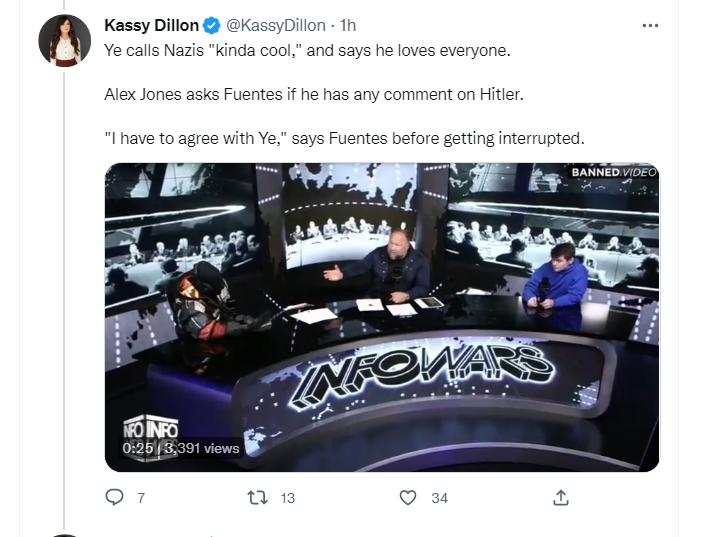The width and height of the screenshot is (706, 537).
Task: Click the retweet count number 13
Action: (288, 498)
